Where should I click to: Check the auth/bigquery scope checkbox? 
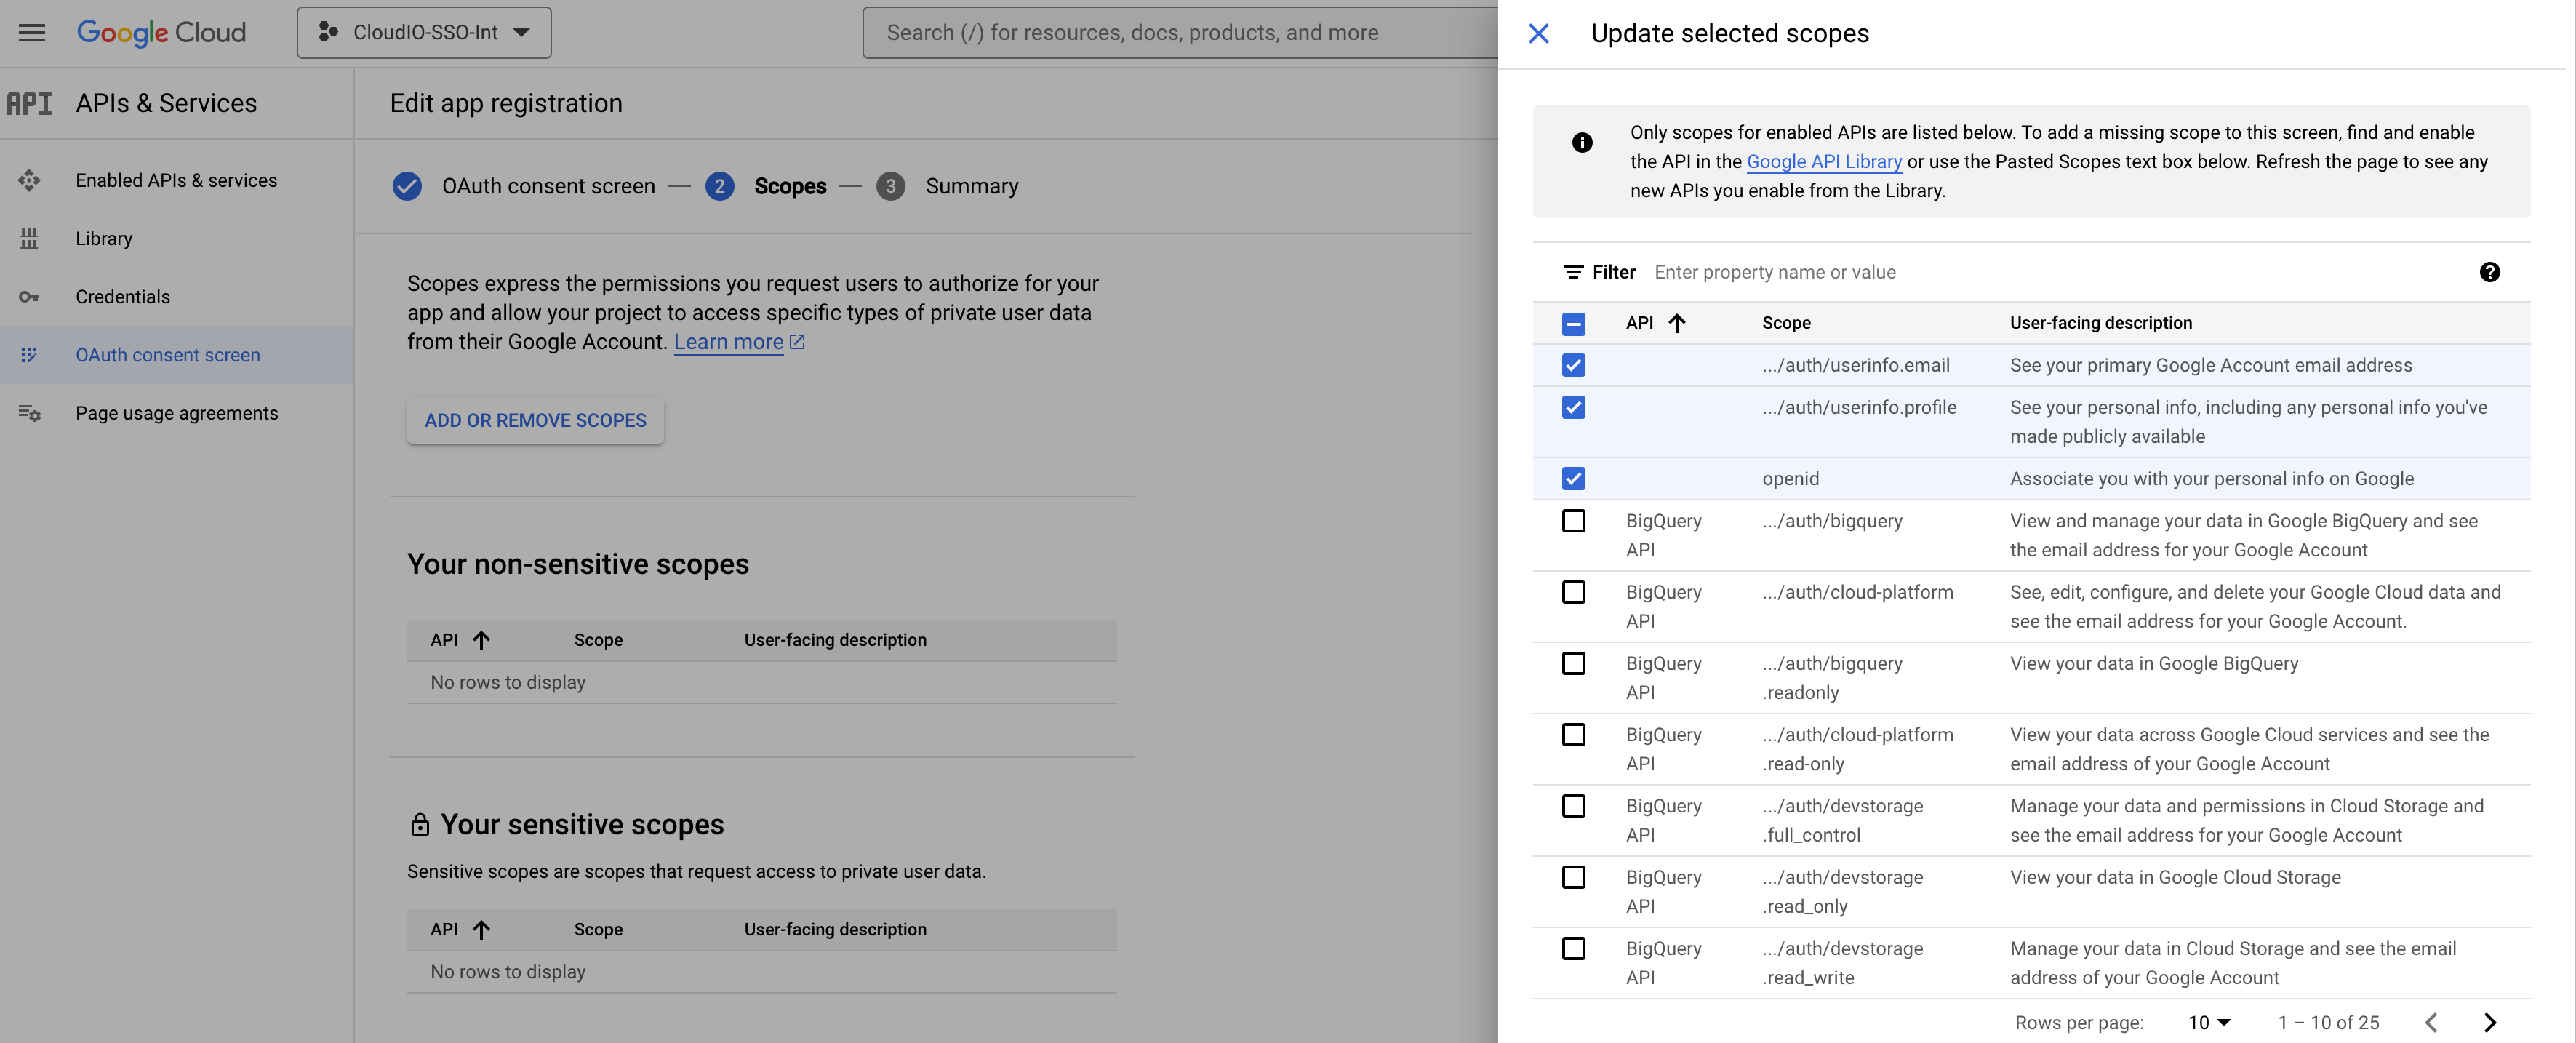click(x=1573, y=521)
